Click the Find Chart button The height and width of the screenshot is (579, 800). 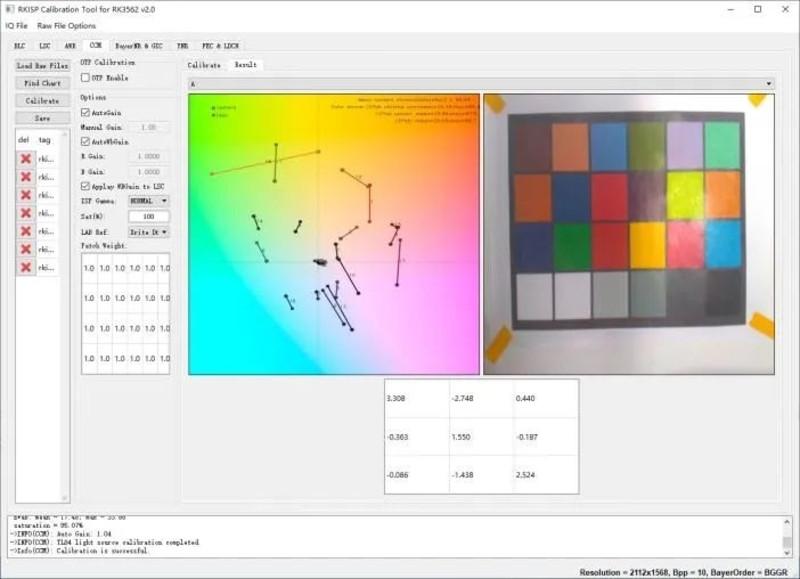tap(42, 83)
